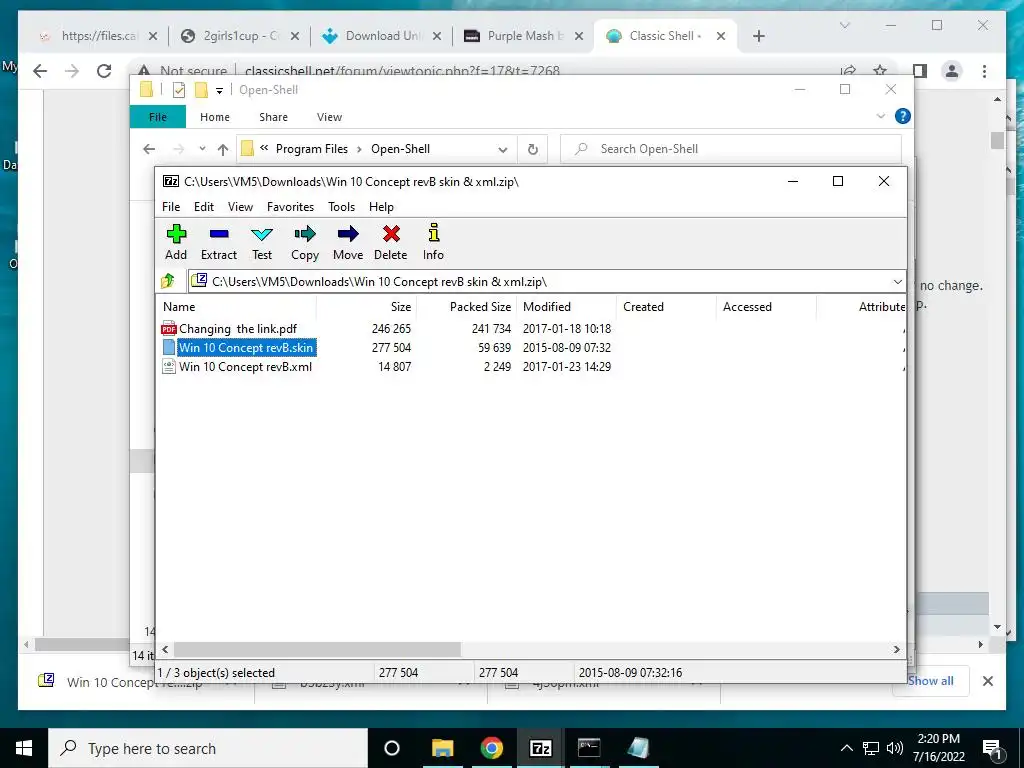This screenshot has height=768, width=1024.
Task: Click the file icon of Win 10 Concept revB.xml
Action: (x=169, y=366)
